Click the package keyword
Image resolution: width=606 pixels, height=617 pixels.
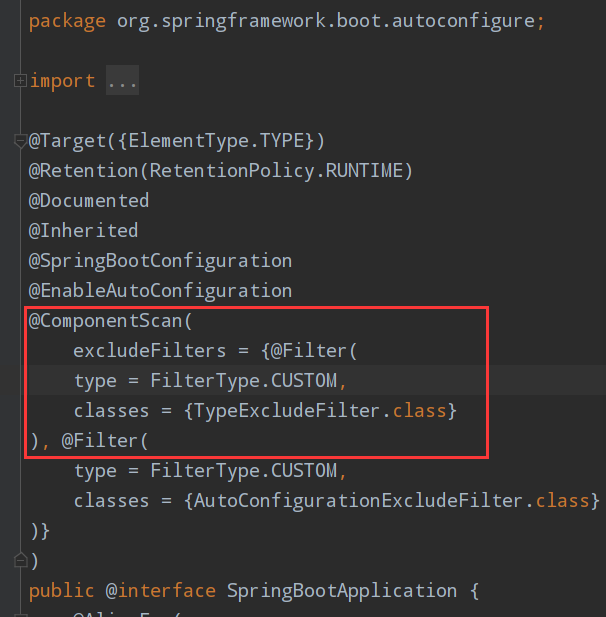pos(67,21)
